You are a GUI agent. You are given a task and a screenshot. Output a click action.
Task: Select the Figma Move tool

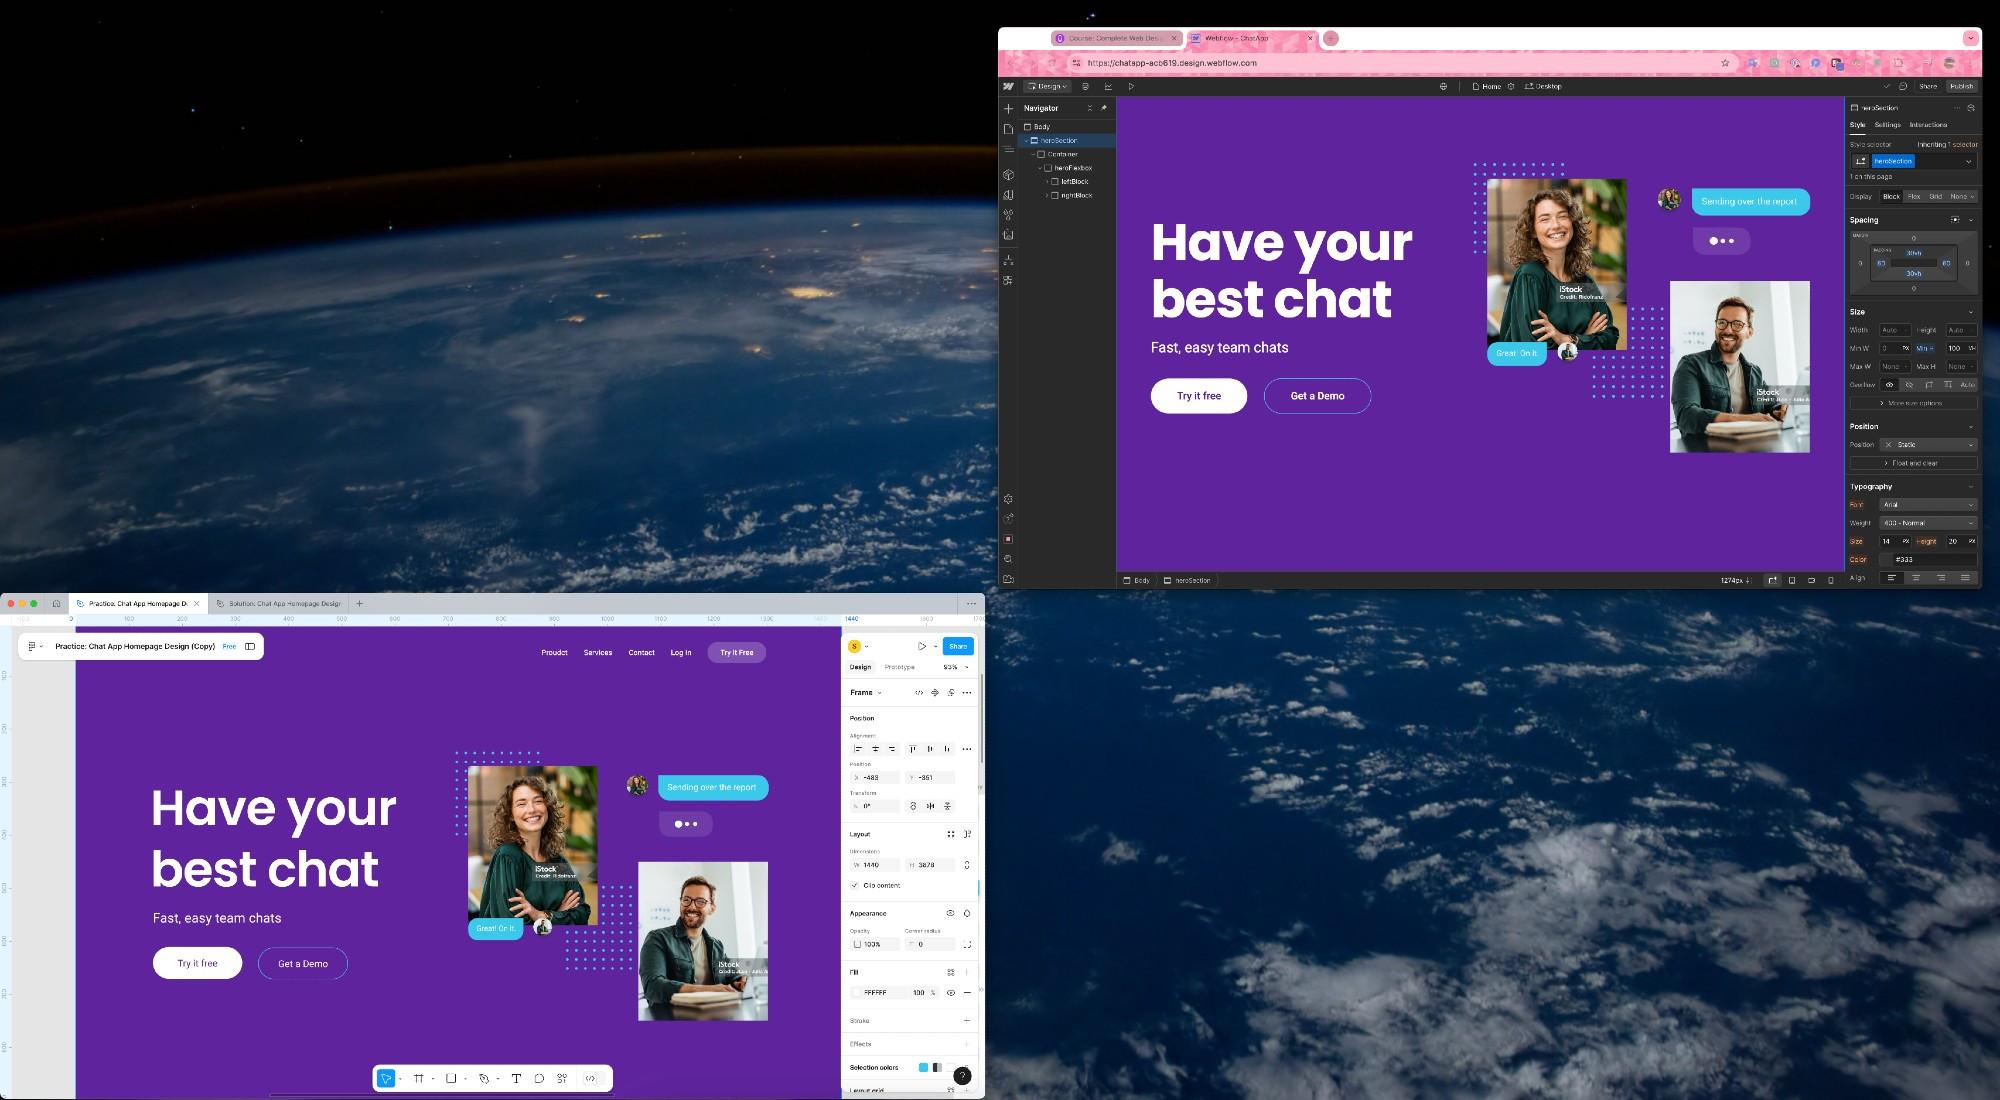tap(386, 1078)
